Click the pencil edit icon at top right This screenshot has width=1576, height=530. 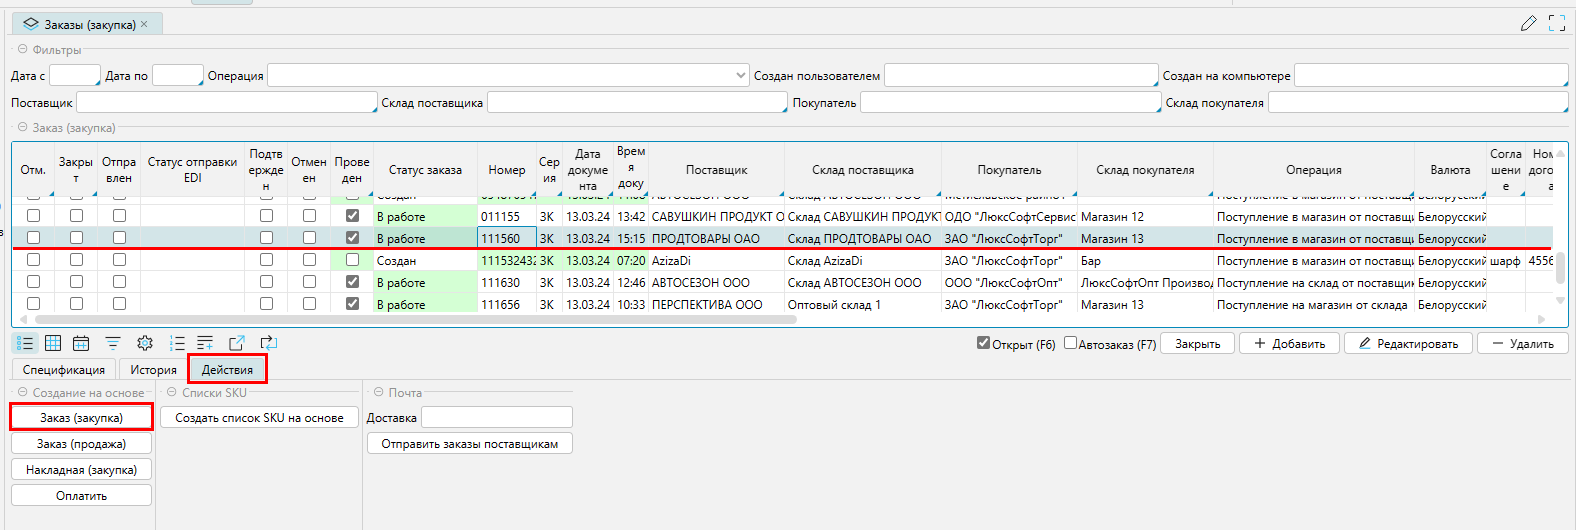point(1528,23)
